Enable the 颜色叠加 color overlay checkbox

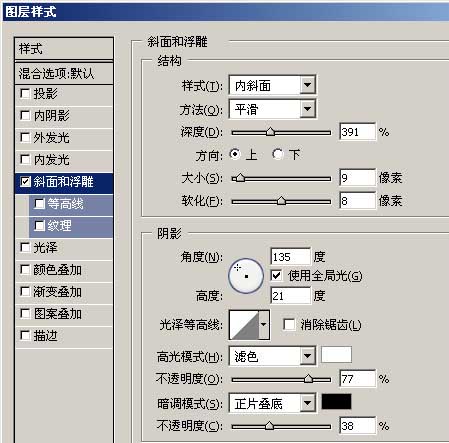click(25, 270)
